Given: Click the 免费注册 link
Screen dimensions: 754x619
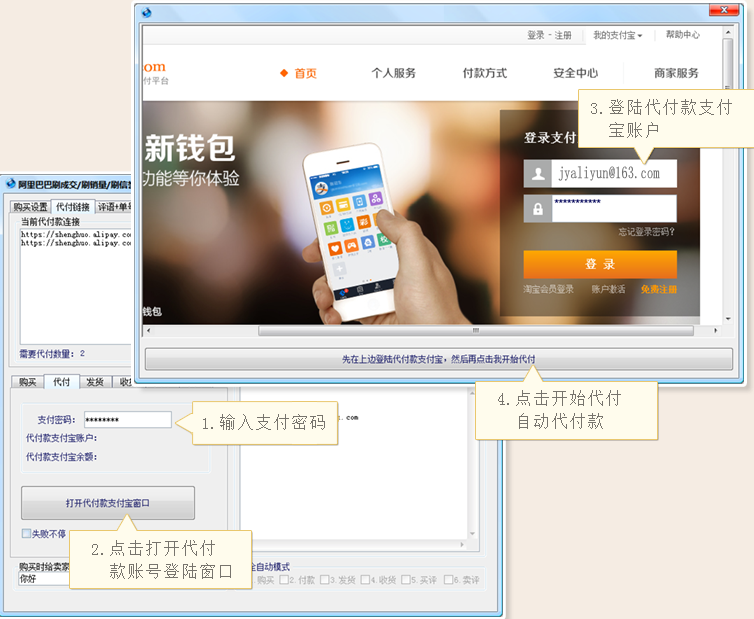Looking at the screenshot, I should click(x=658, y=289).
